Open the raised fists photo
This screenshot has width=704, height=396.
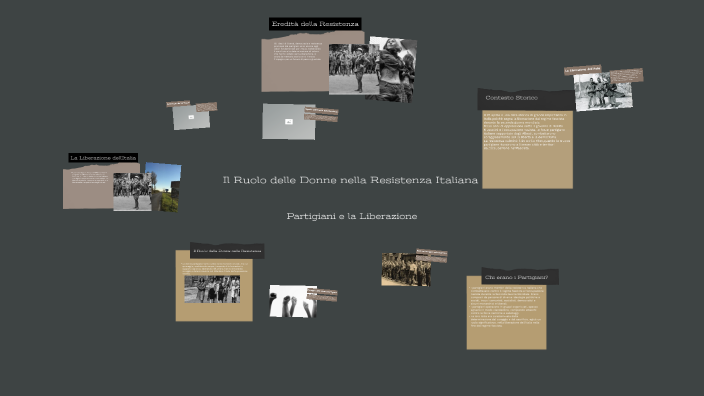click(x=293, y=301)
